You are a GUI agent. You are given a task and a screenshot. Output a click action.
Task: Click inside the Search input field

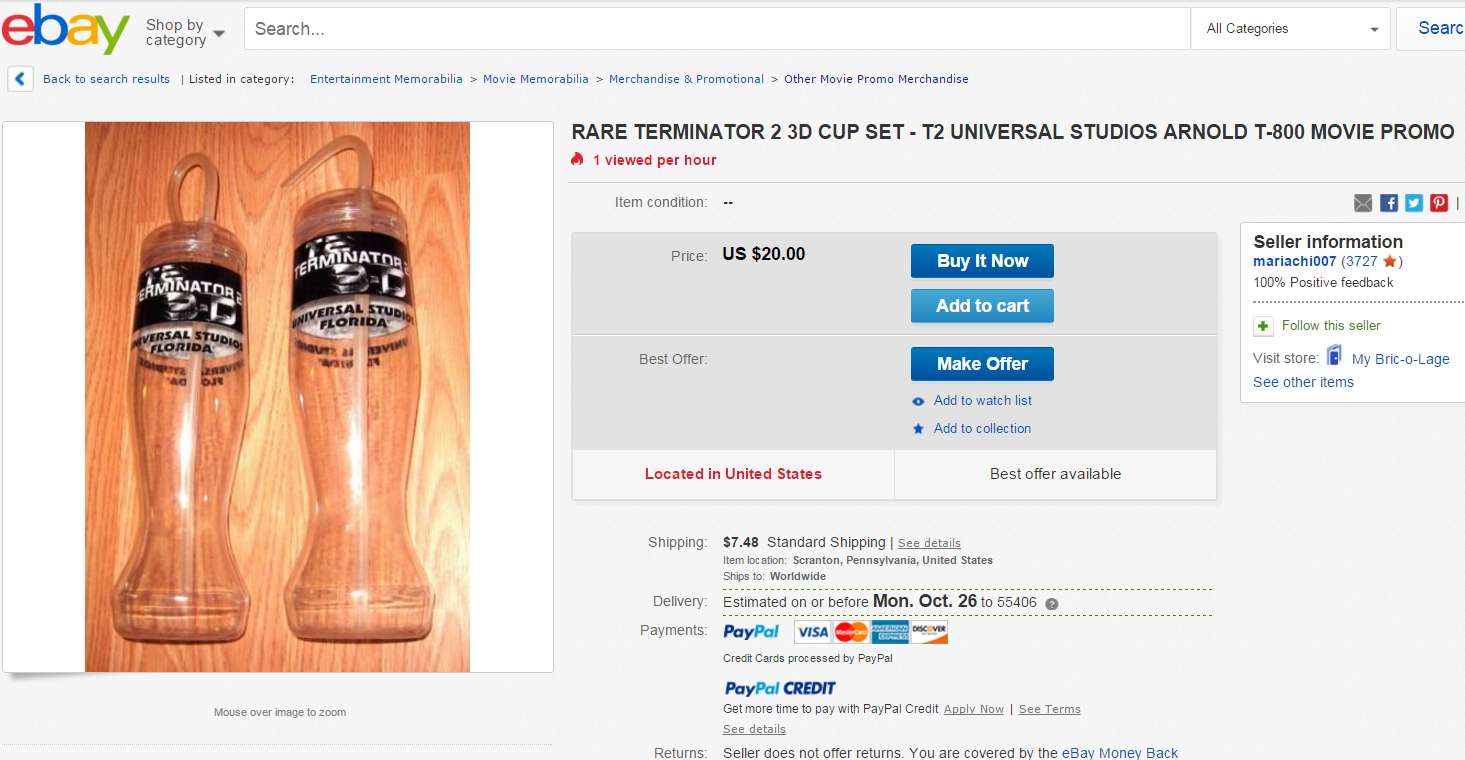(x=717, y=29)
